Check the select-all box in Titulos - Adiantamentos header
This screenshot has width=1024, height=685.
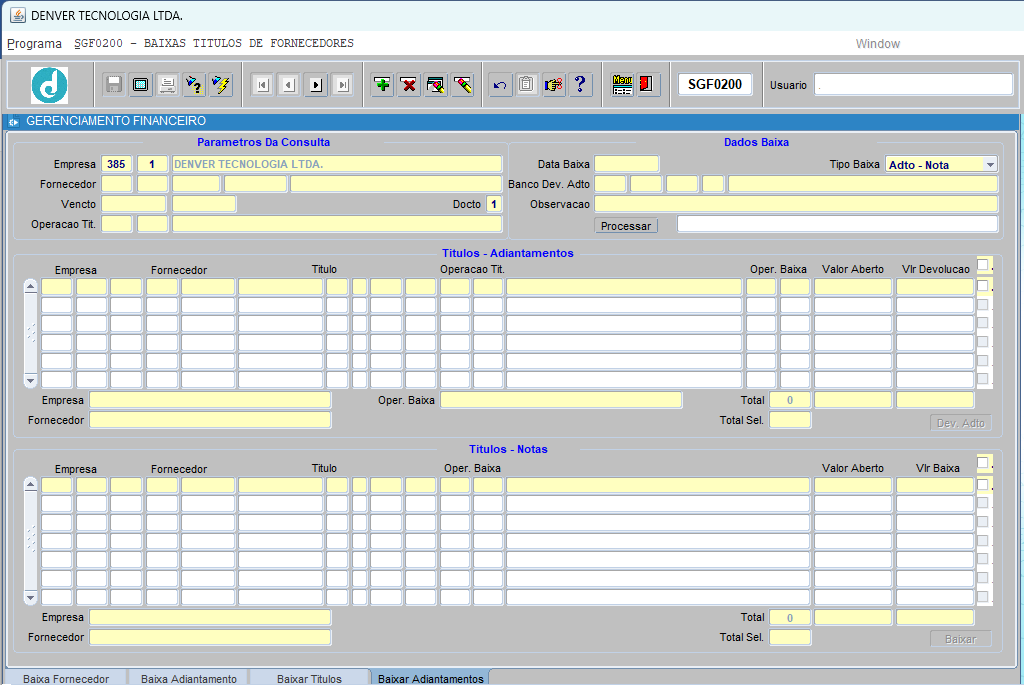click(983, 265)
